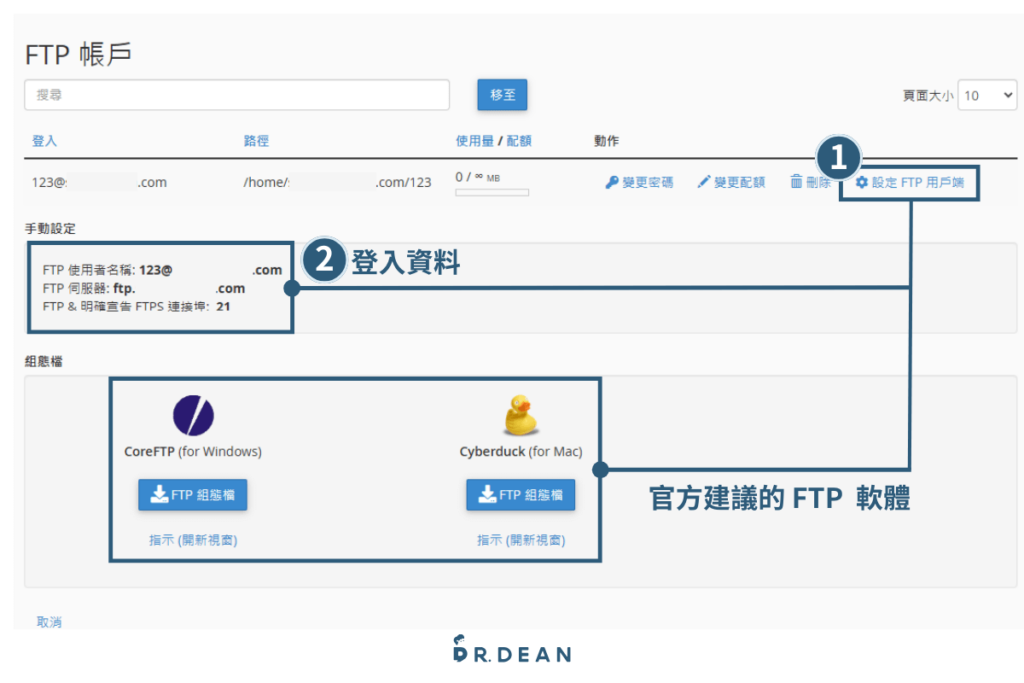
Task: Click the 移至 button
Action: pos(502,94)
